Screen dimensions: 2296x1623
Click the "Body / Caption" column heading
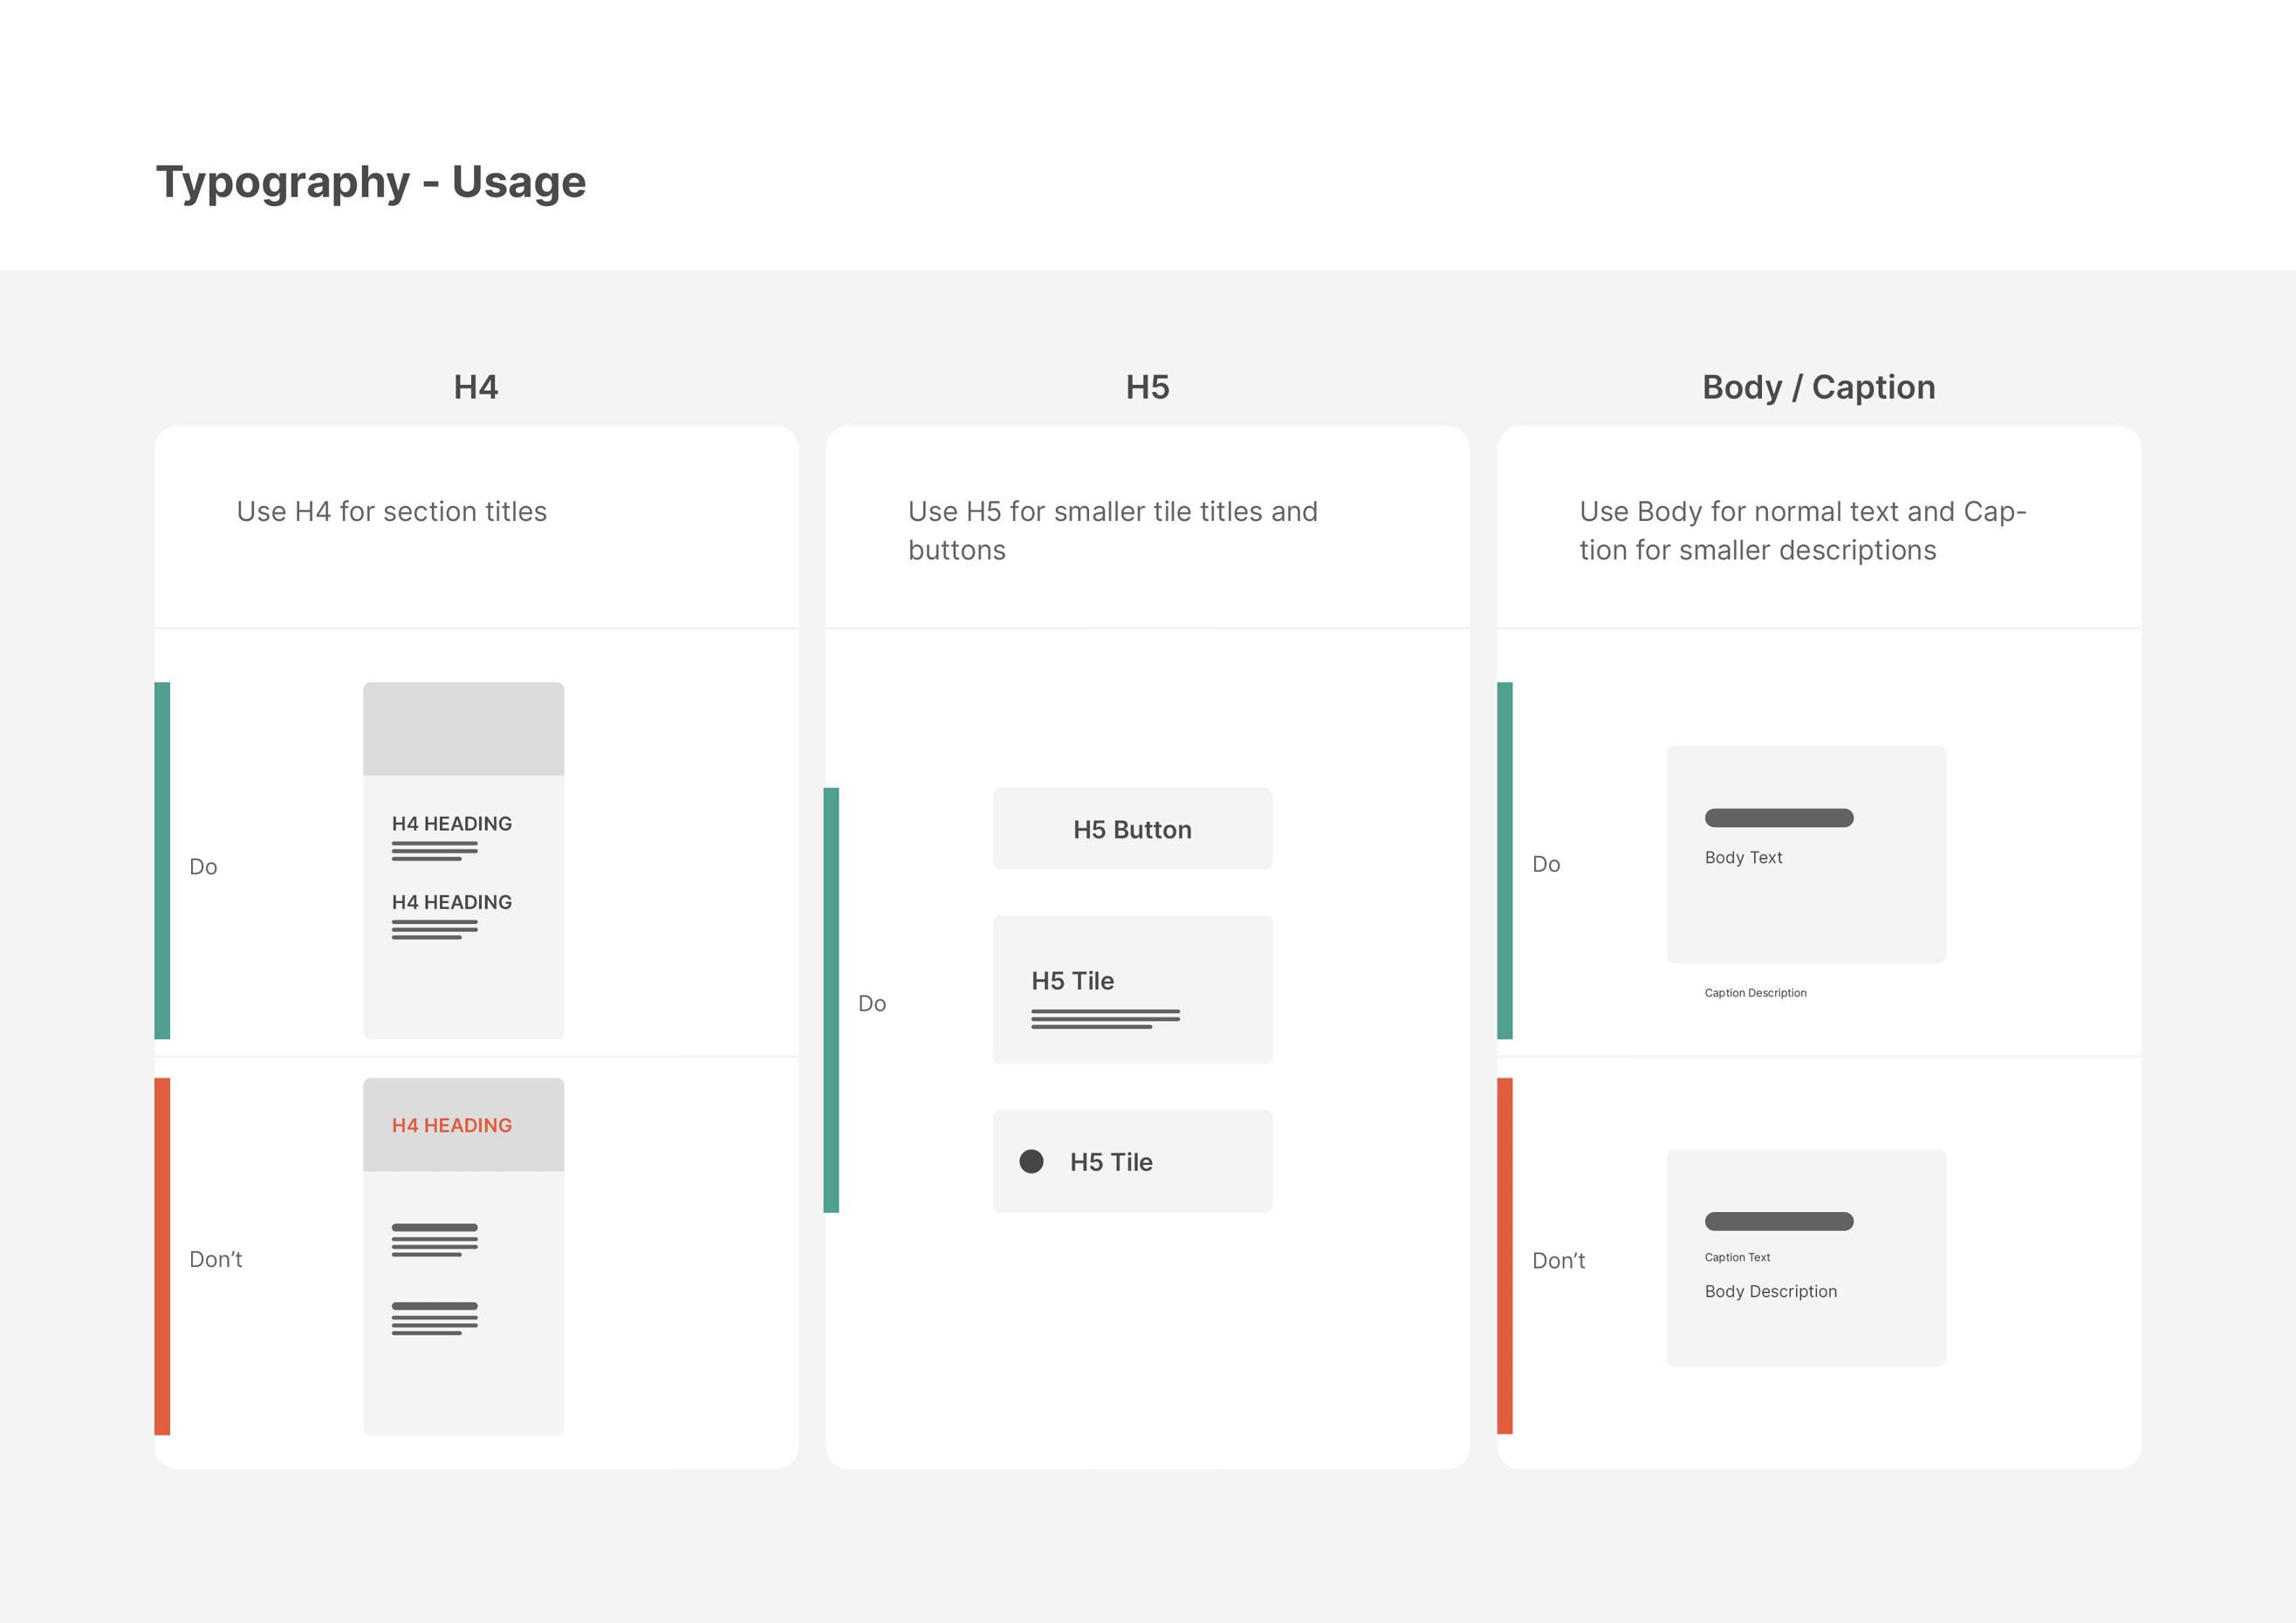coord(1818,387)
